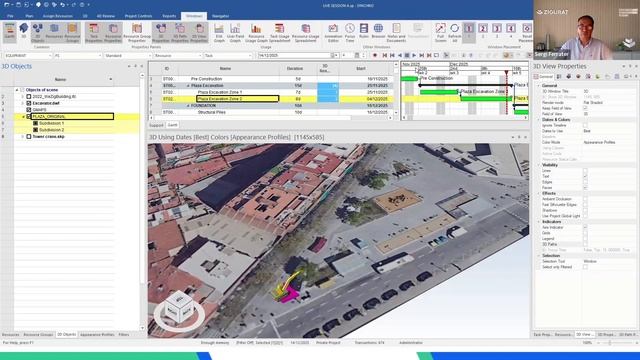Switch to the Project Controls ribbon tab
Viewport: 640px width, 360px height.
(138, 16)
